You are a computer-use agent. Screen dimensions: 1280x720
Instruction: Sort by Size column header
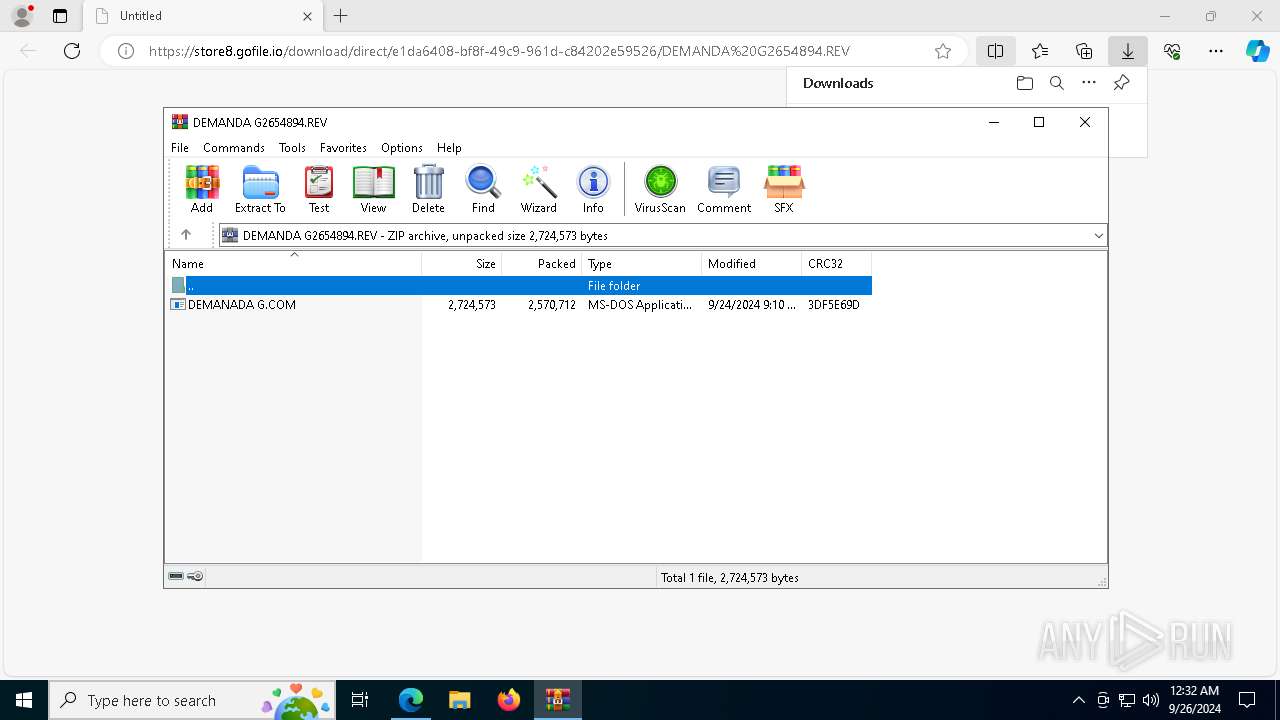tap(461, 264)
